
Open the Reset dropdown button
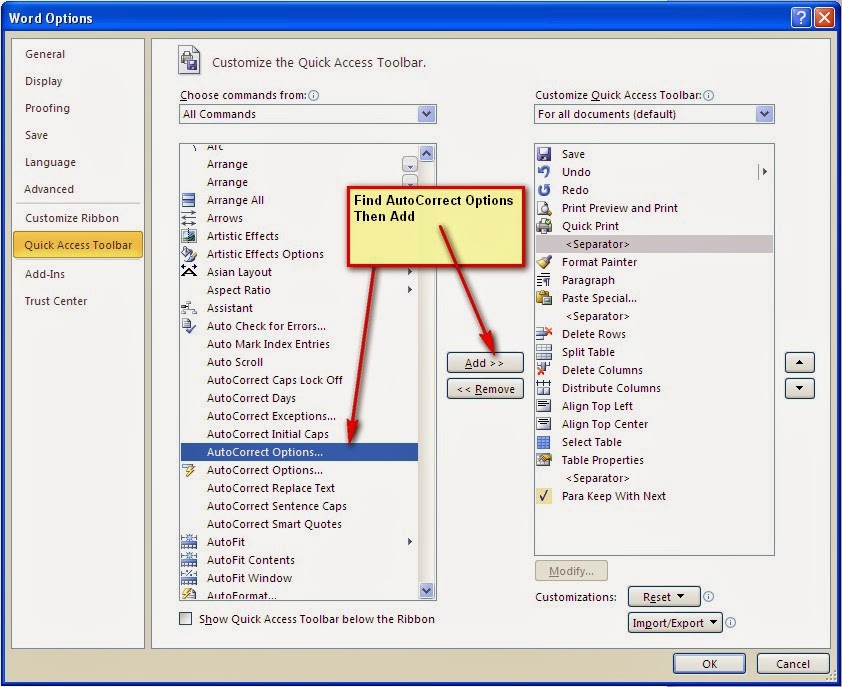664,597
